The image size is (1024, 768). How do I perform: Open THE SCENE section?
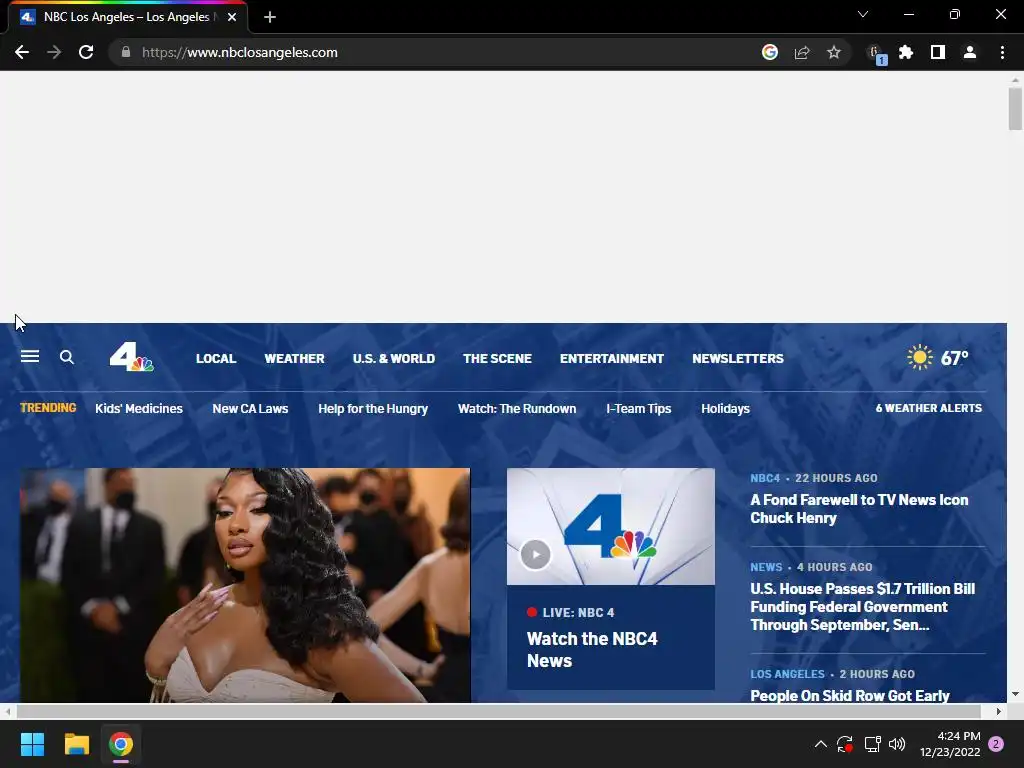point(498,359)
